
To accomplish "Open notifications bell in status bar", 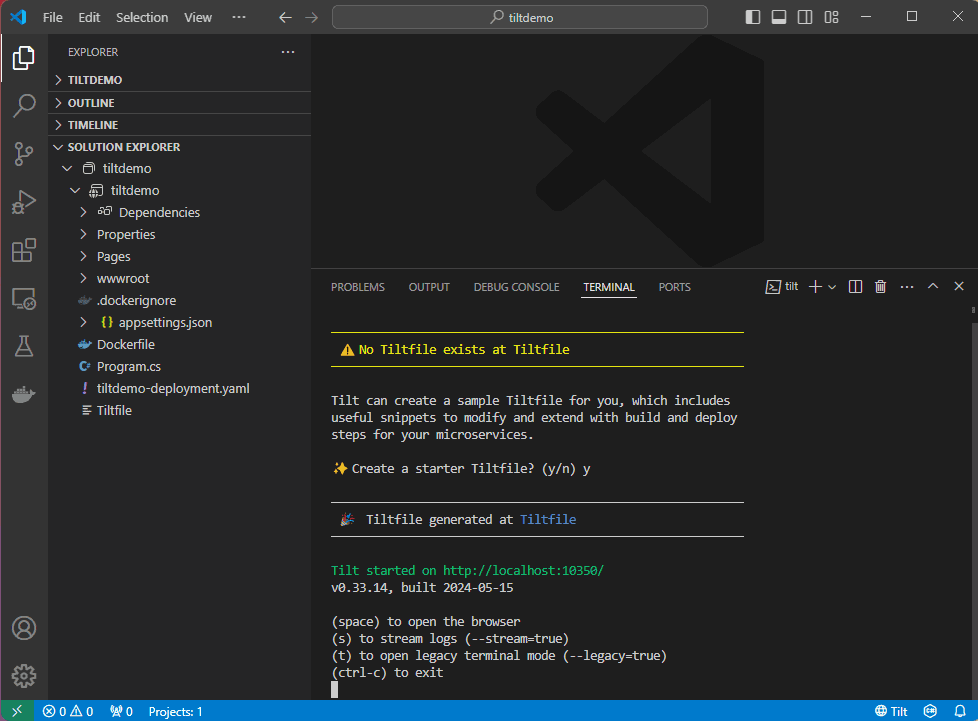I will pyautogui.click(x=961, y=711).
